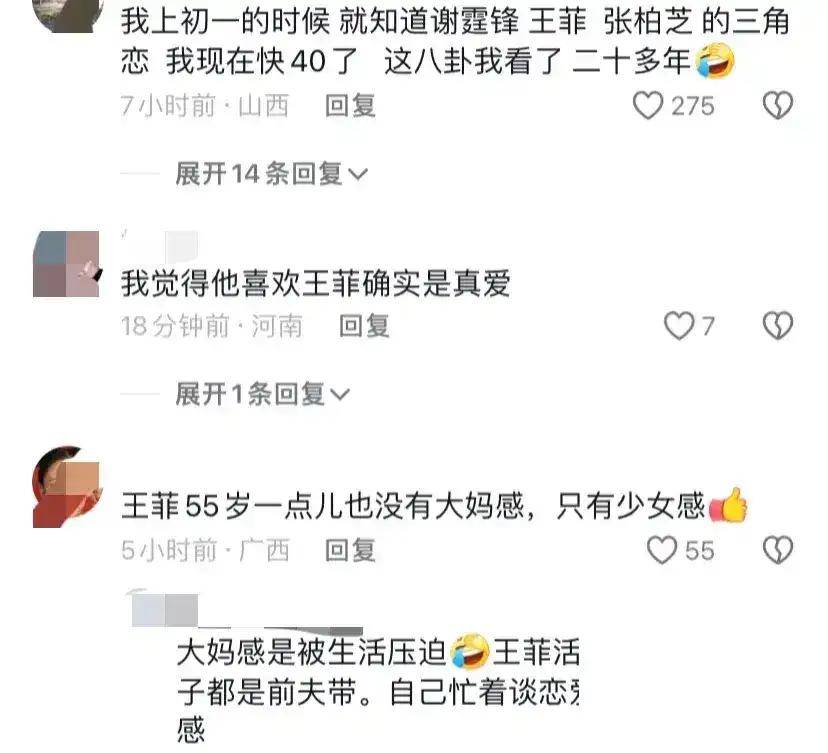Expand 1 reply under Henan comment
828x753 pixels.
point(262,394)
